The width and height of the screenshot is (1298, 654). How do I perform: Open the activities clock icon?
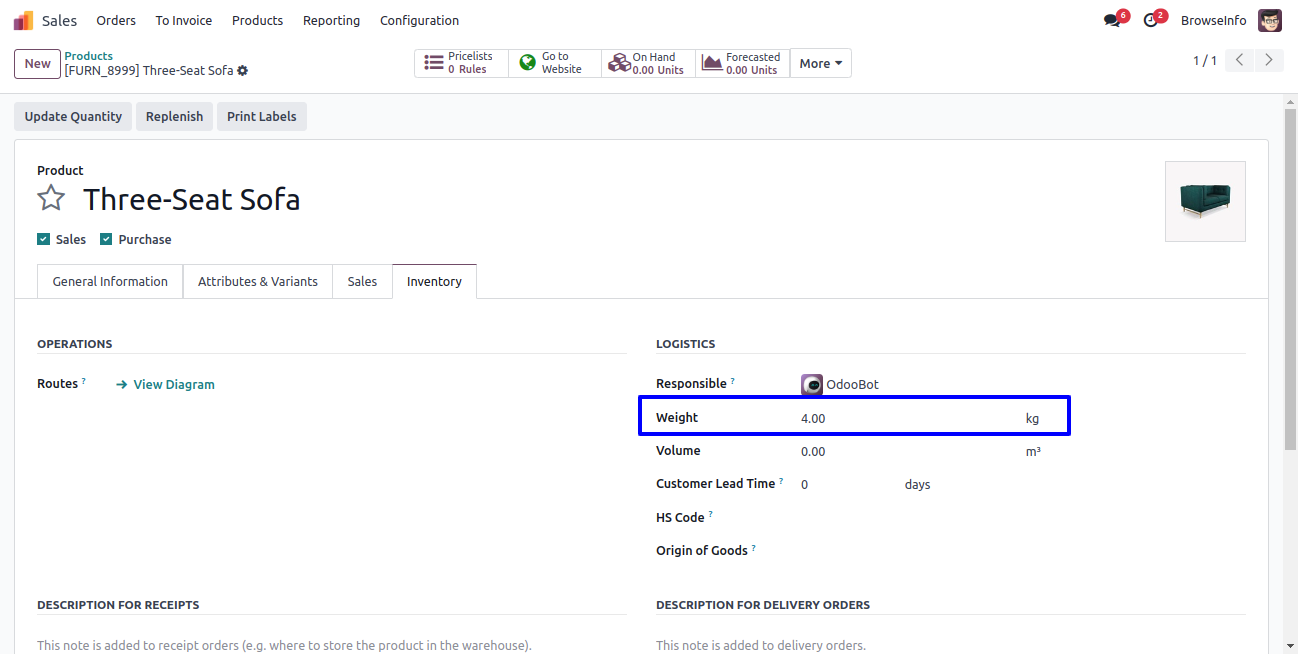point(1150,21)
